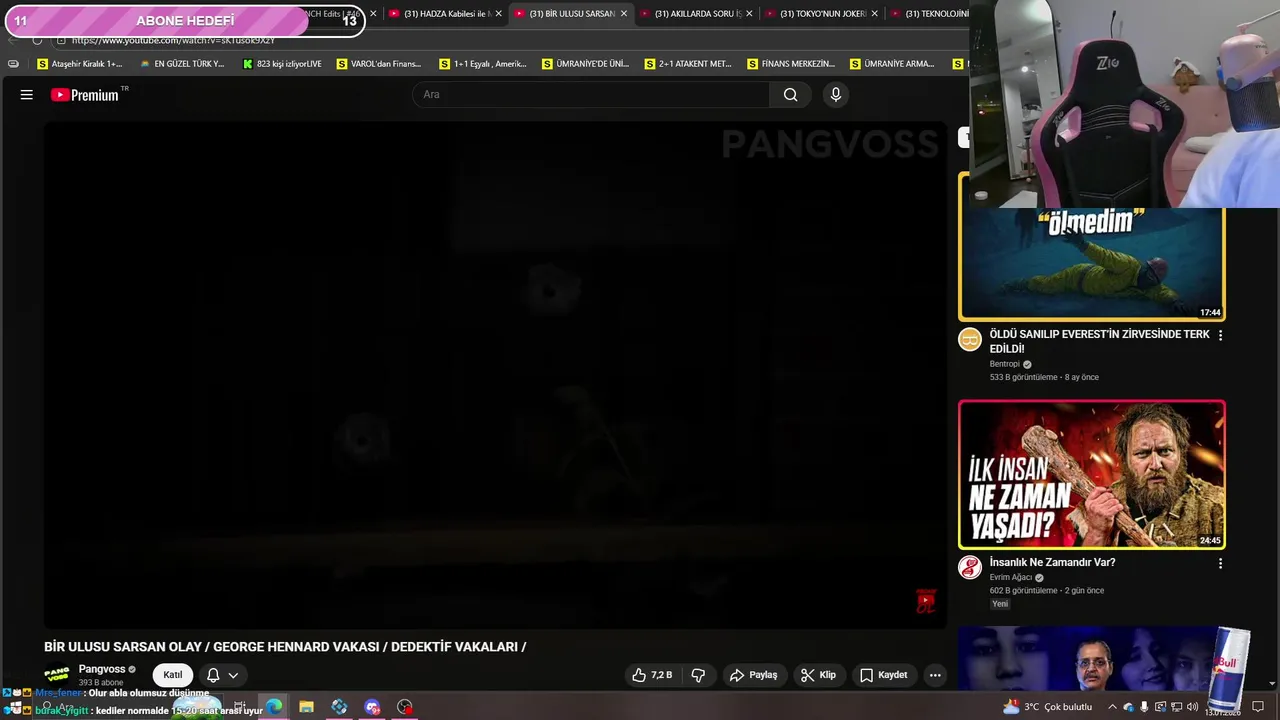Open the three-dot more actions under video
The image size is (1280, 720).
pos(935,675)
